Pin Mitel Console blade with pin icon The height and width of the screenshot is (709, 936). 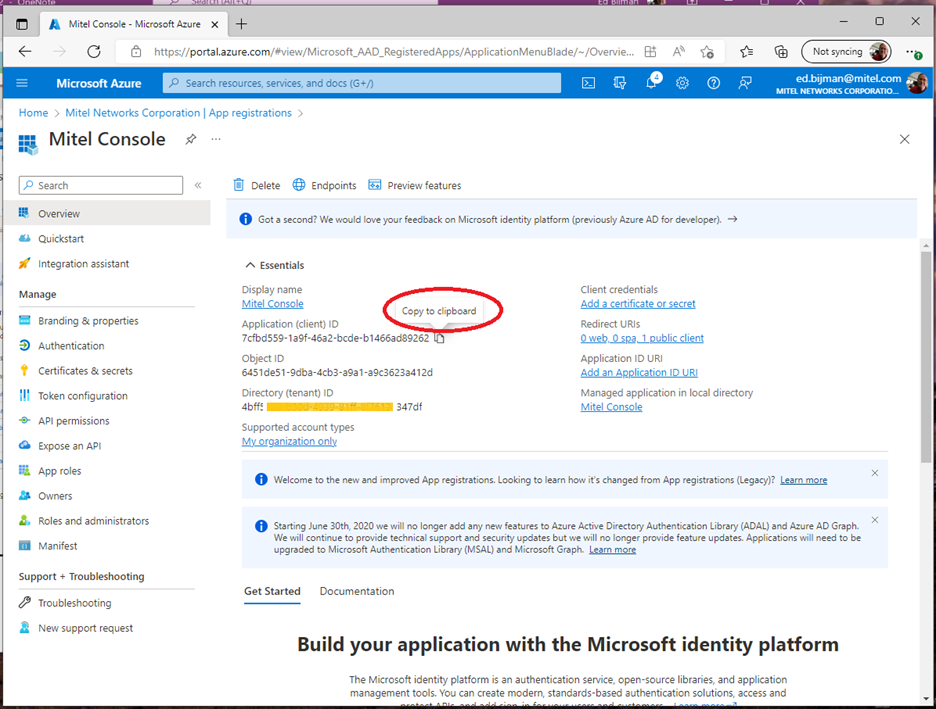(x=190, y=140)
